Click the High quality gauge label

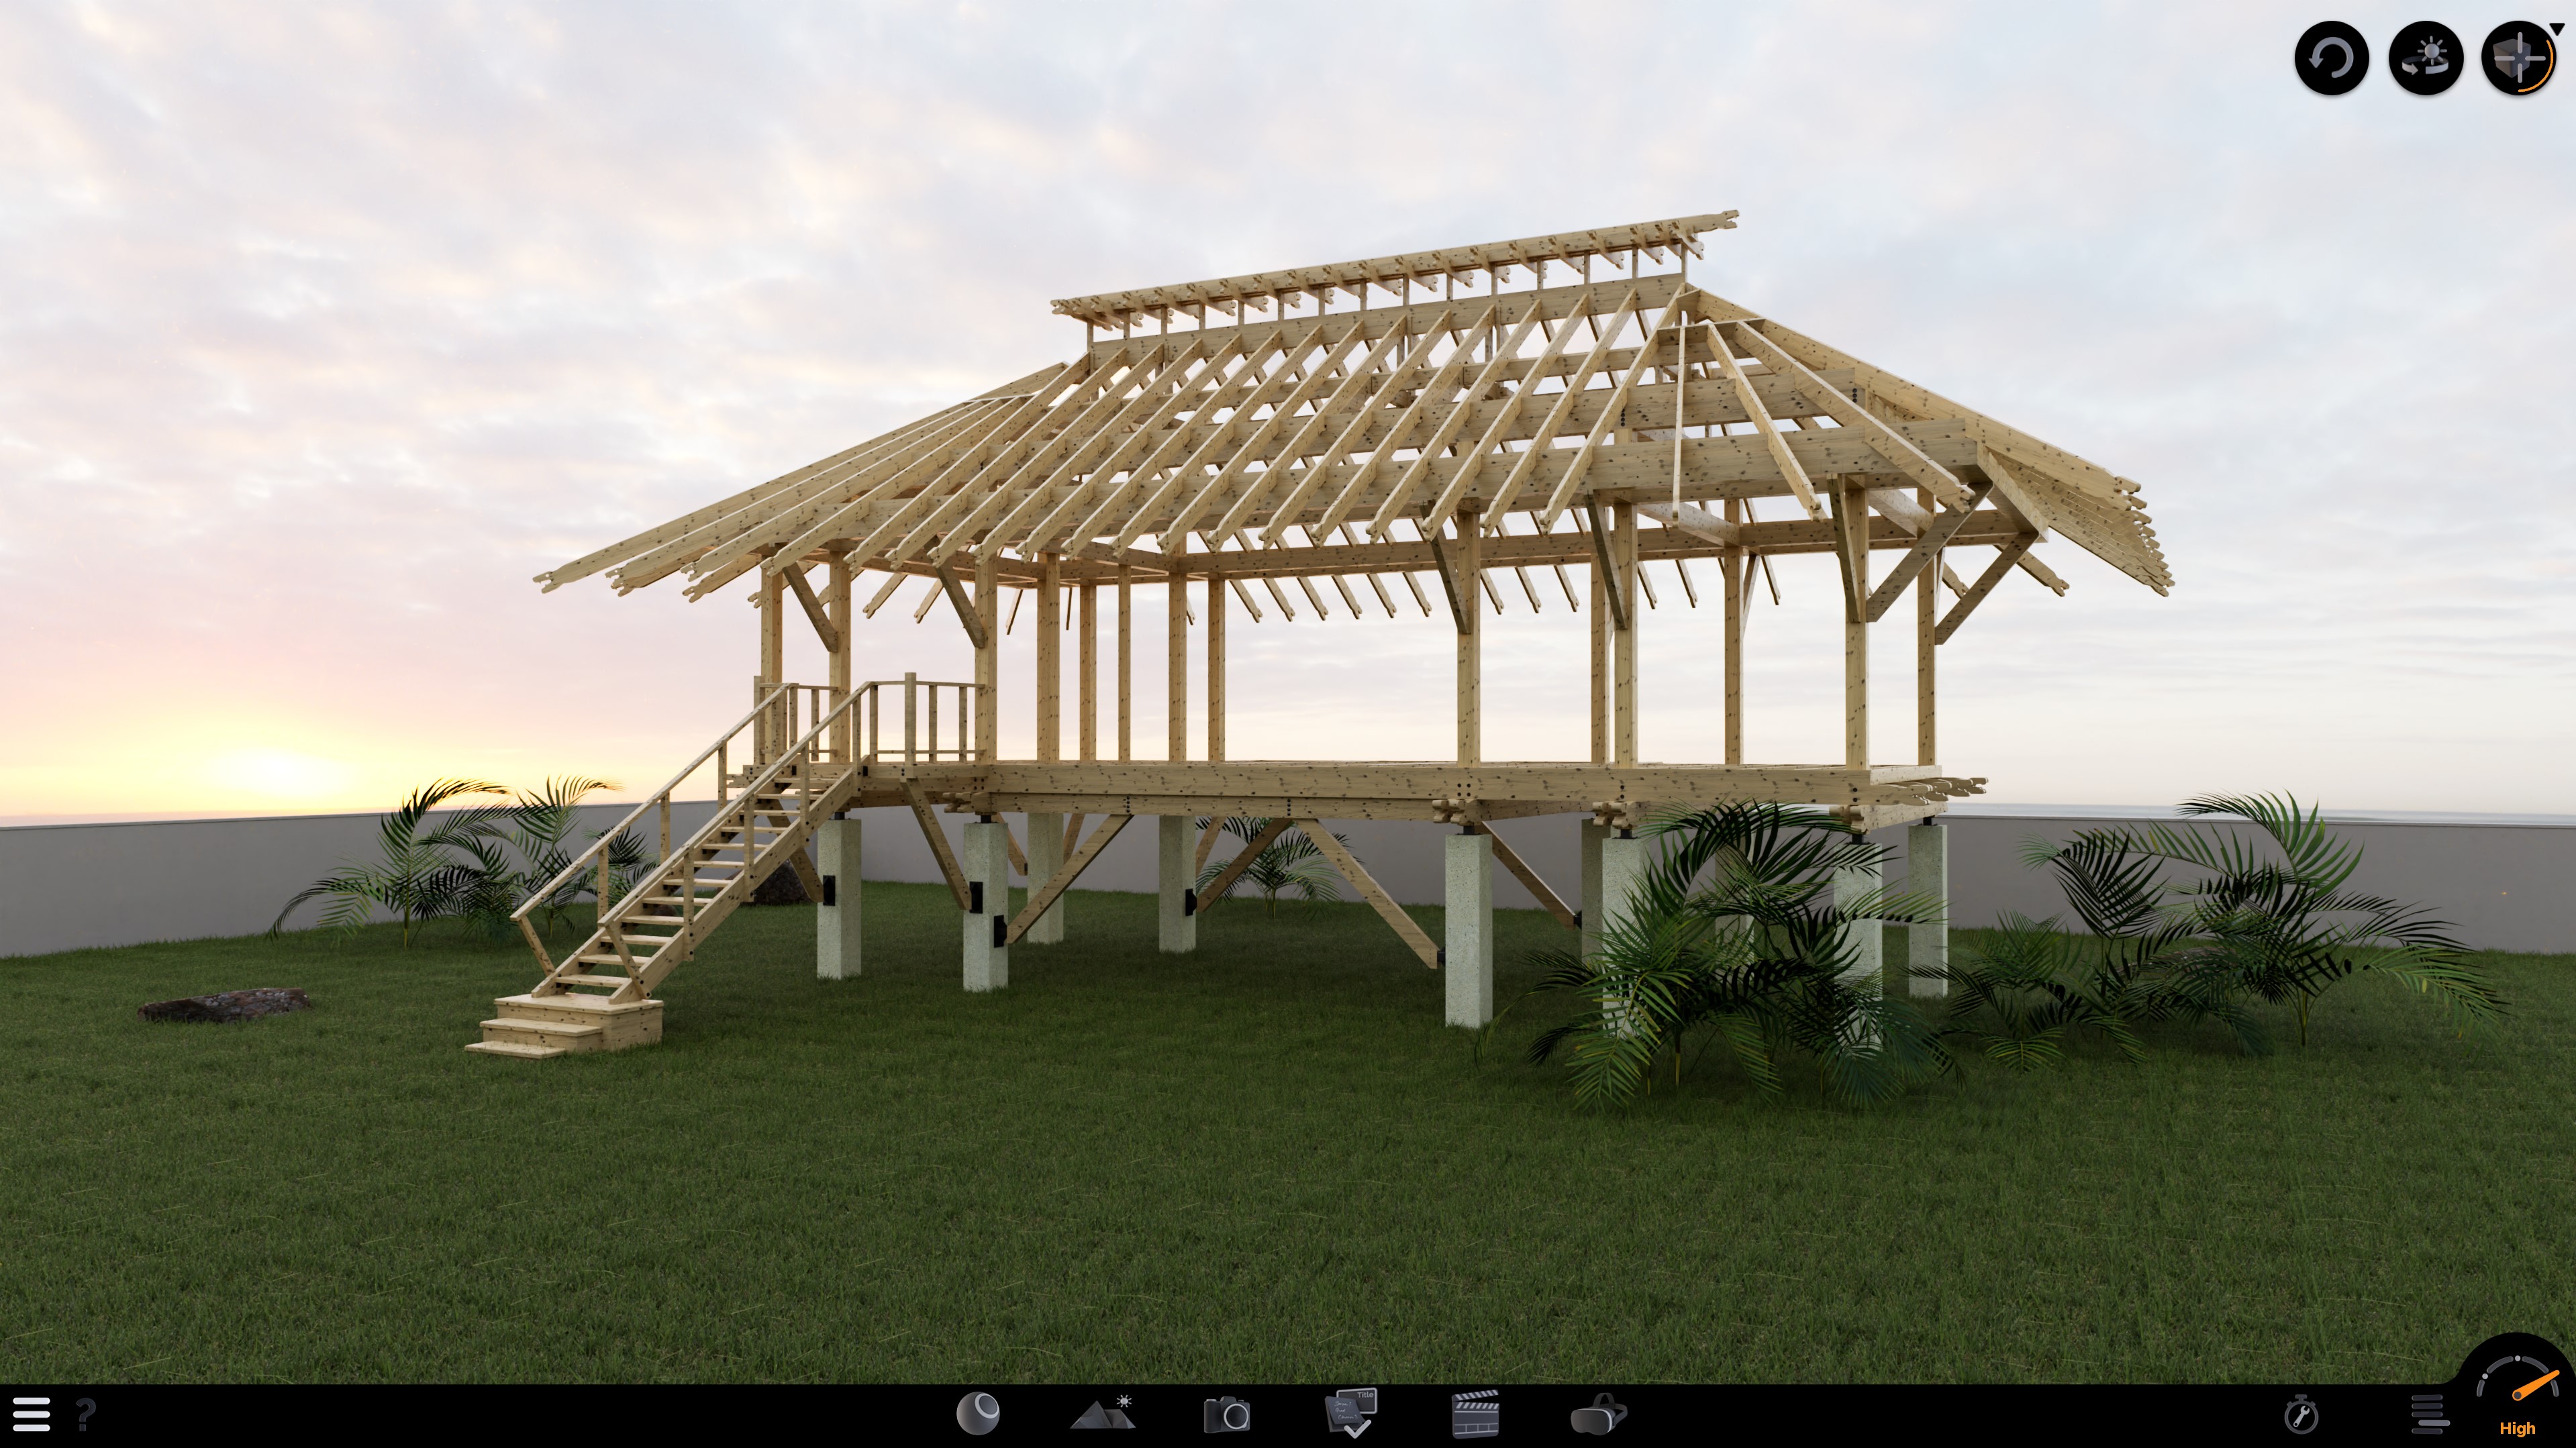(2517, 1429)
